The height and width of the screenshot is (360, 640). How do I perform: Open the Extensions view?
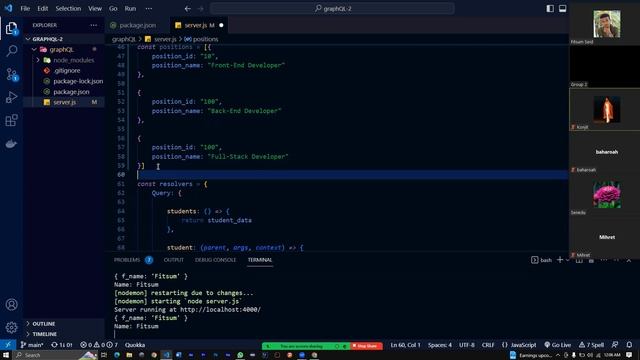[x=11, y=120]
